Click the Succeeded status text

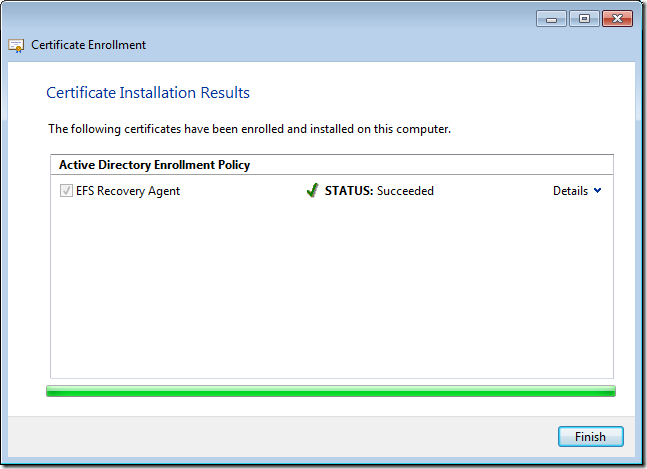point(405,191)
